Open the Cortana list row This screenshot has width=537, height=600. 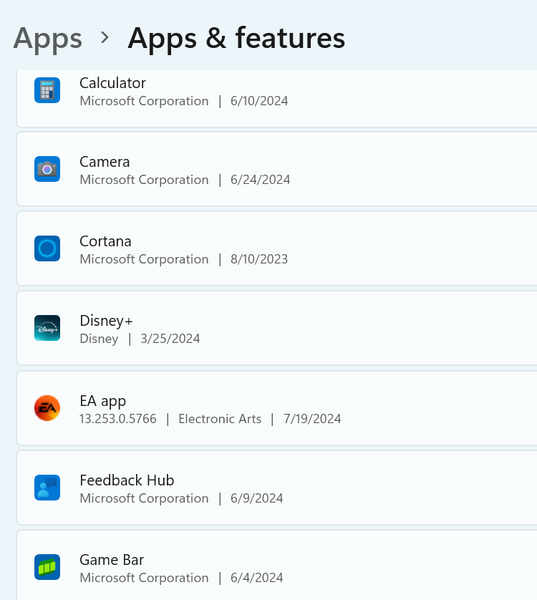(x=276, y=248)
